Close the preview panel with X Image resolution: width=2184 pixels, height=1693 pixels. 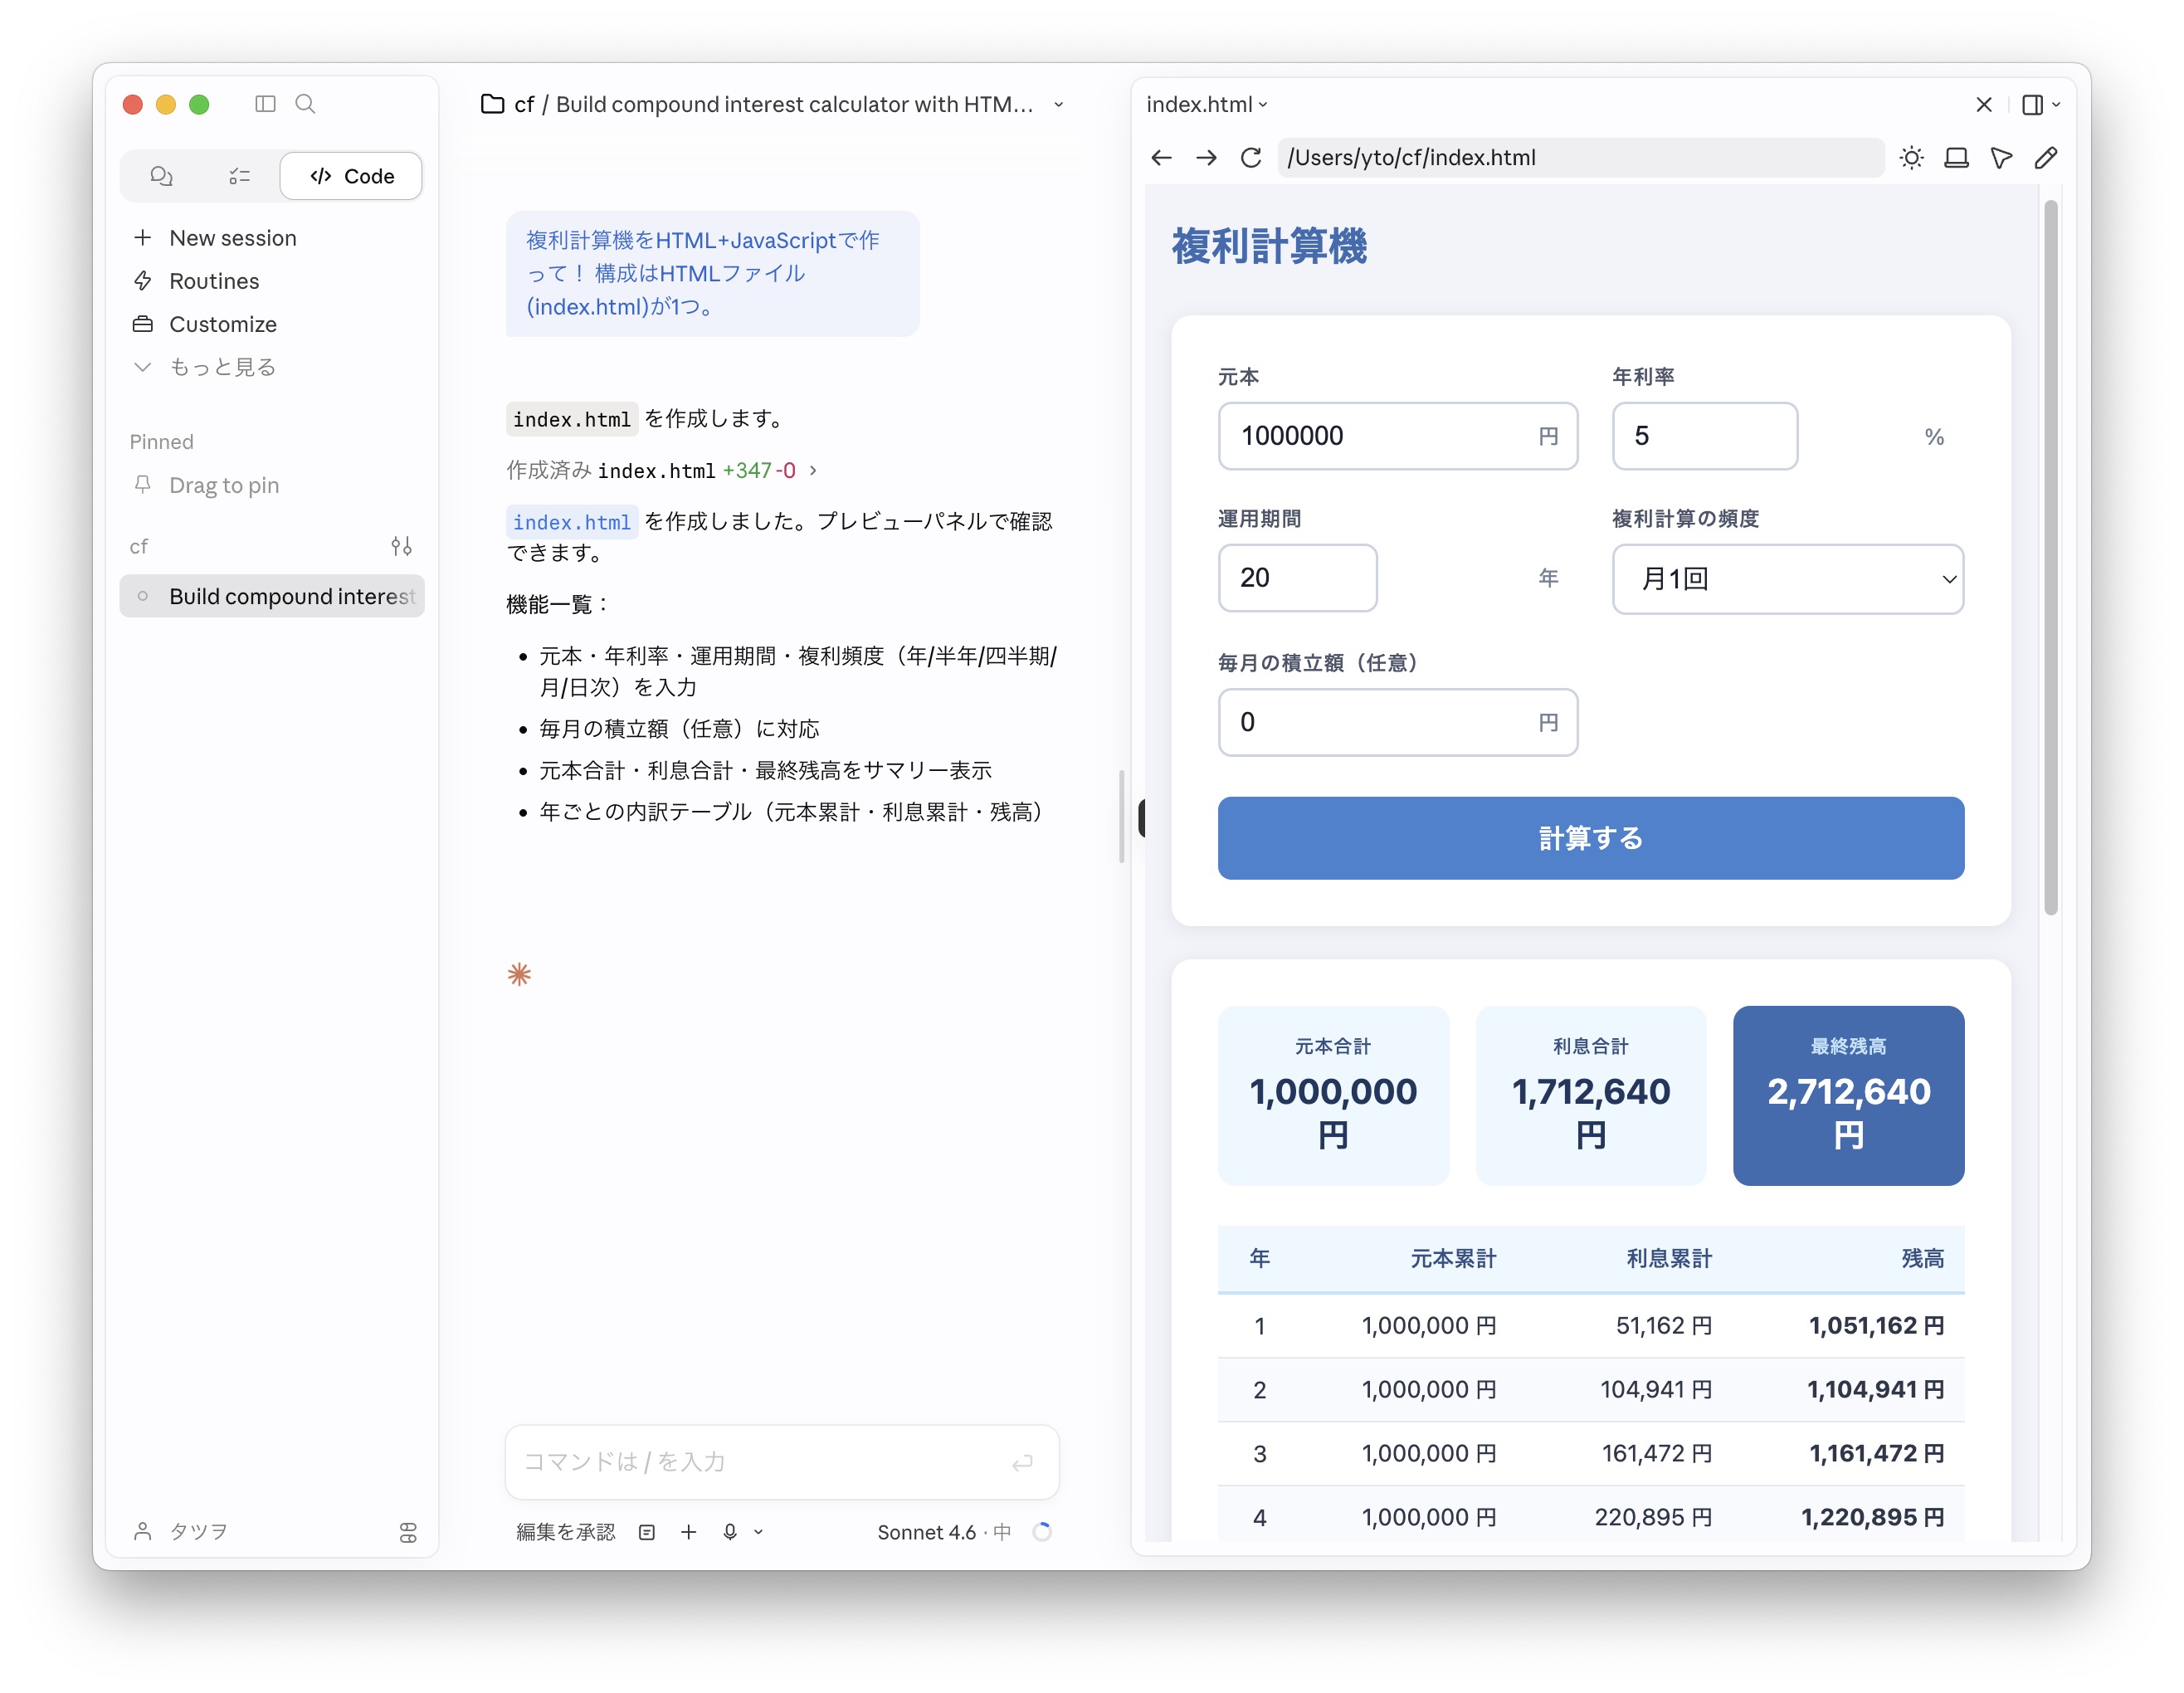pyautogui.click(x=1984, y=104)
